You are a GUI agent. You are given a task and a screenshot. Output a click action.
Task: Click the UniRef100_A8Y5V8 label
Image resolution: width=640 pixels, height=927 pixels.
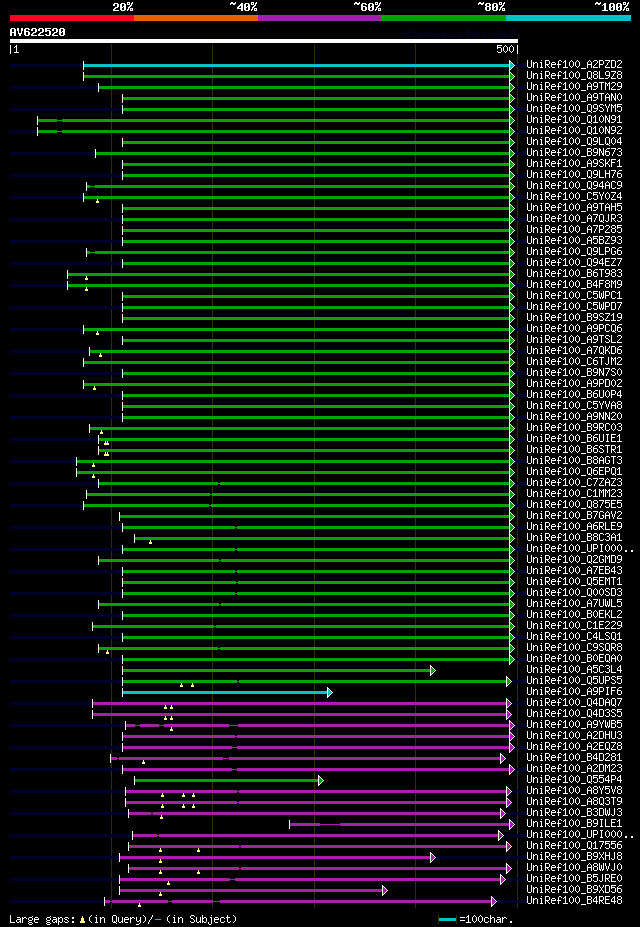pyautogui.click(x=574, y=791)
